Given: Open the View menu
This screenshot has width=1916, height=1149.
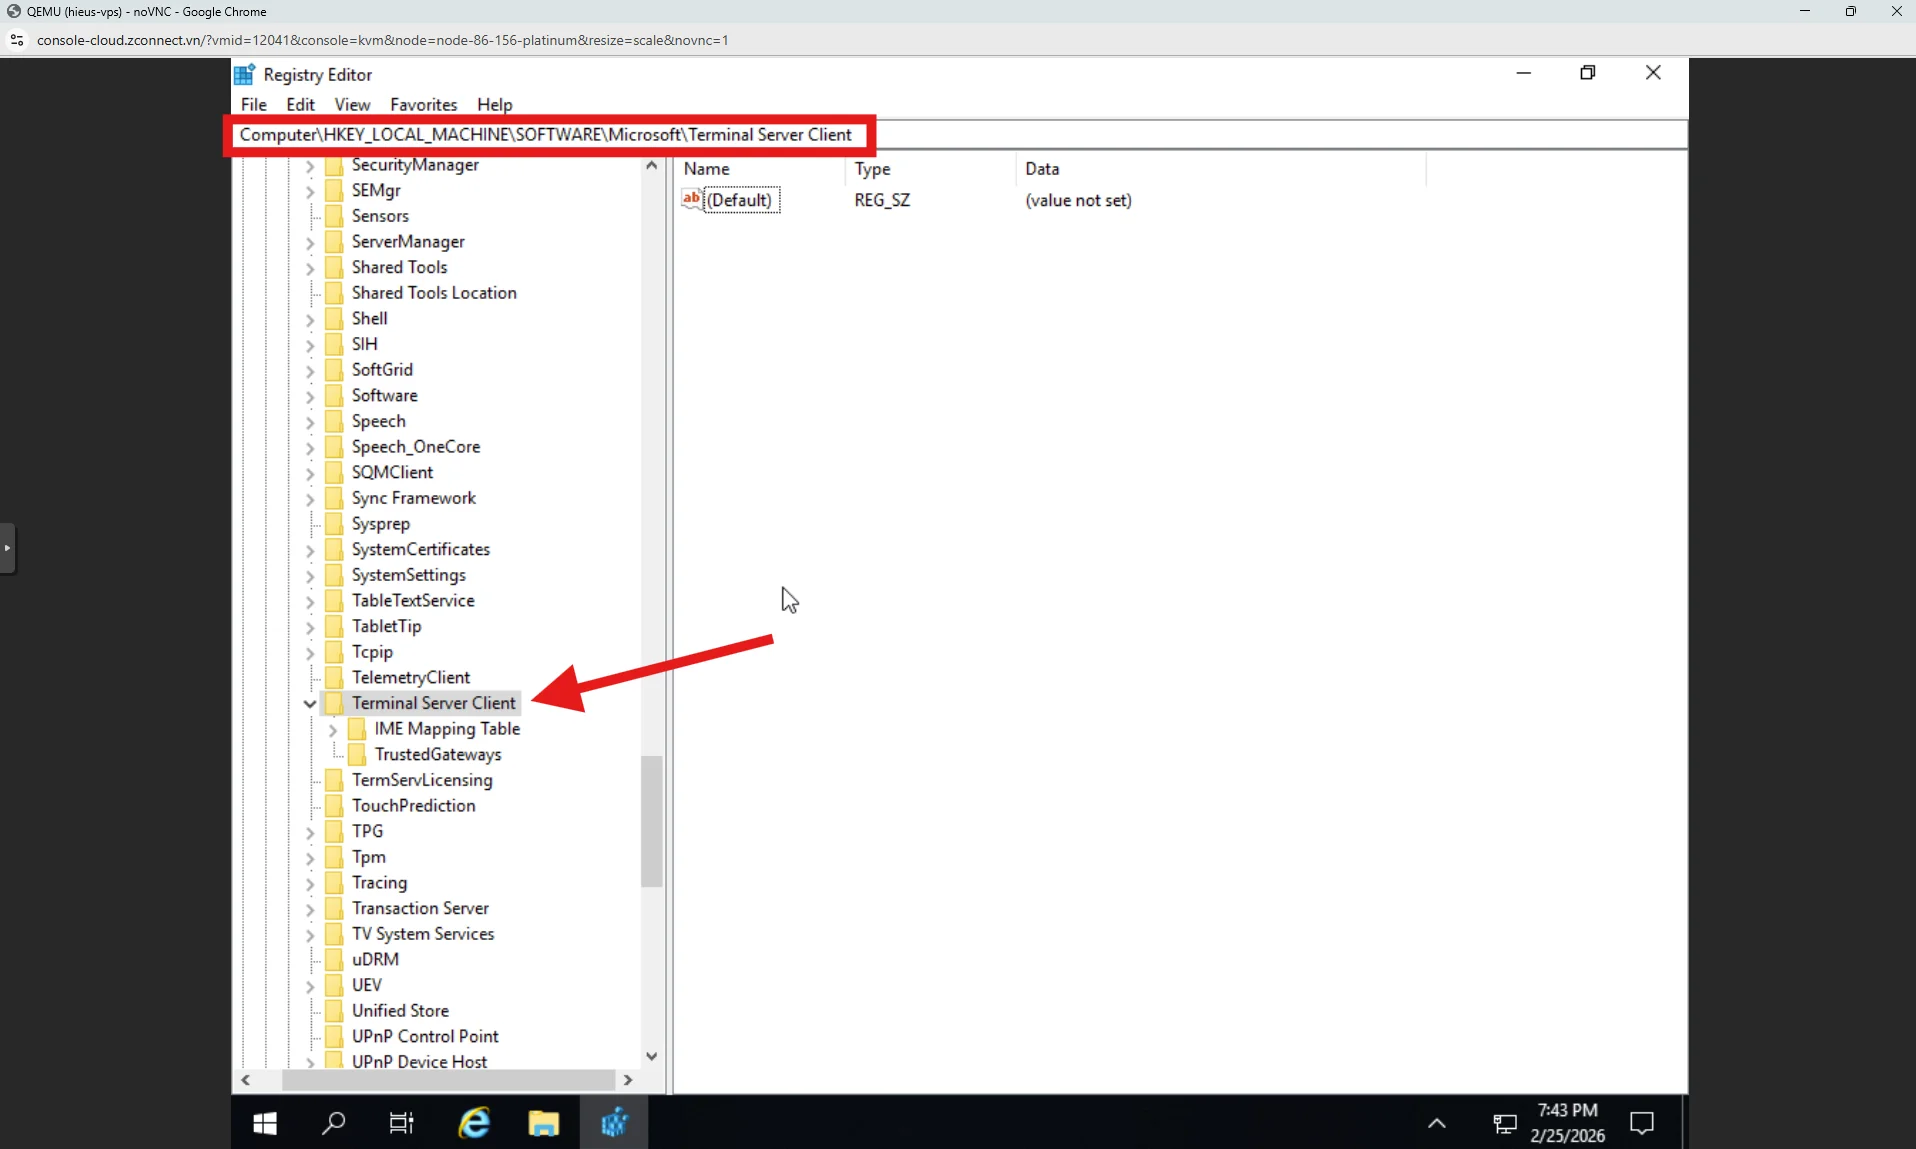Looking at the screenshot, I should coord(352,104).
